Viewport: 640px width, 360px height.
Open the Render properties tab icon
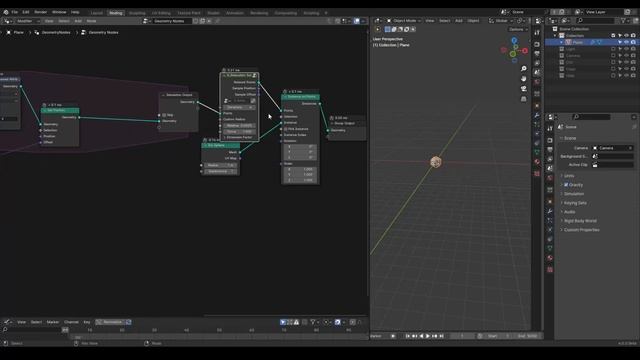coord(550,140)
